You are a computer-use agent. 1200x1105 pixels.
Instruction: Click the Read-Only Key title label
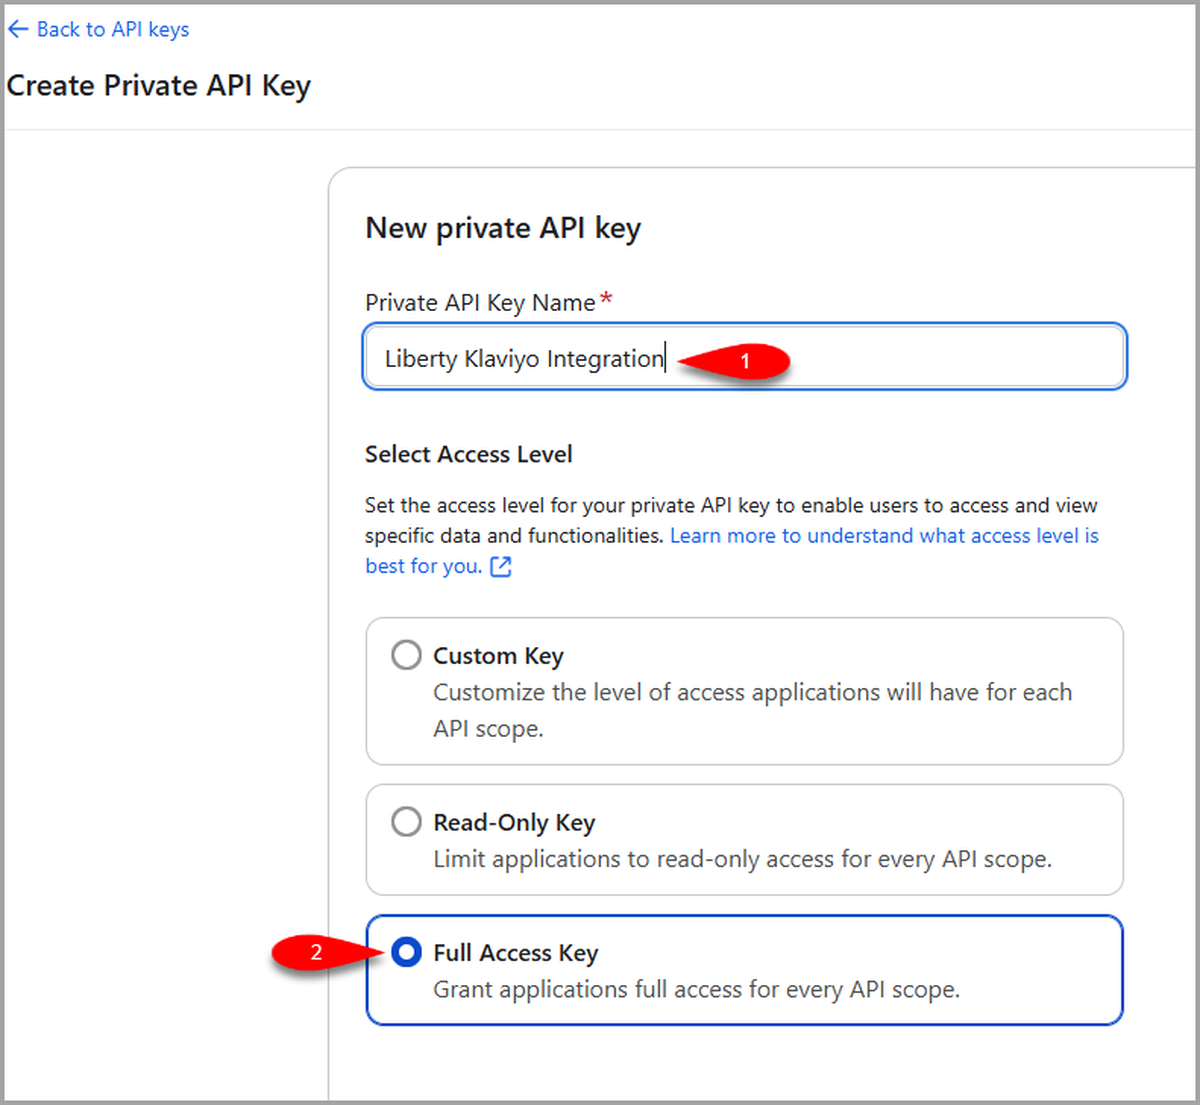click(x=514, y=823)
